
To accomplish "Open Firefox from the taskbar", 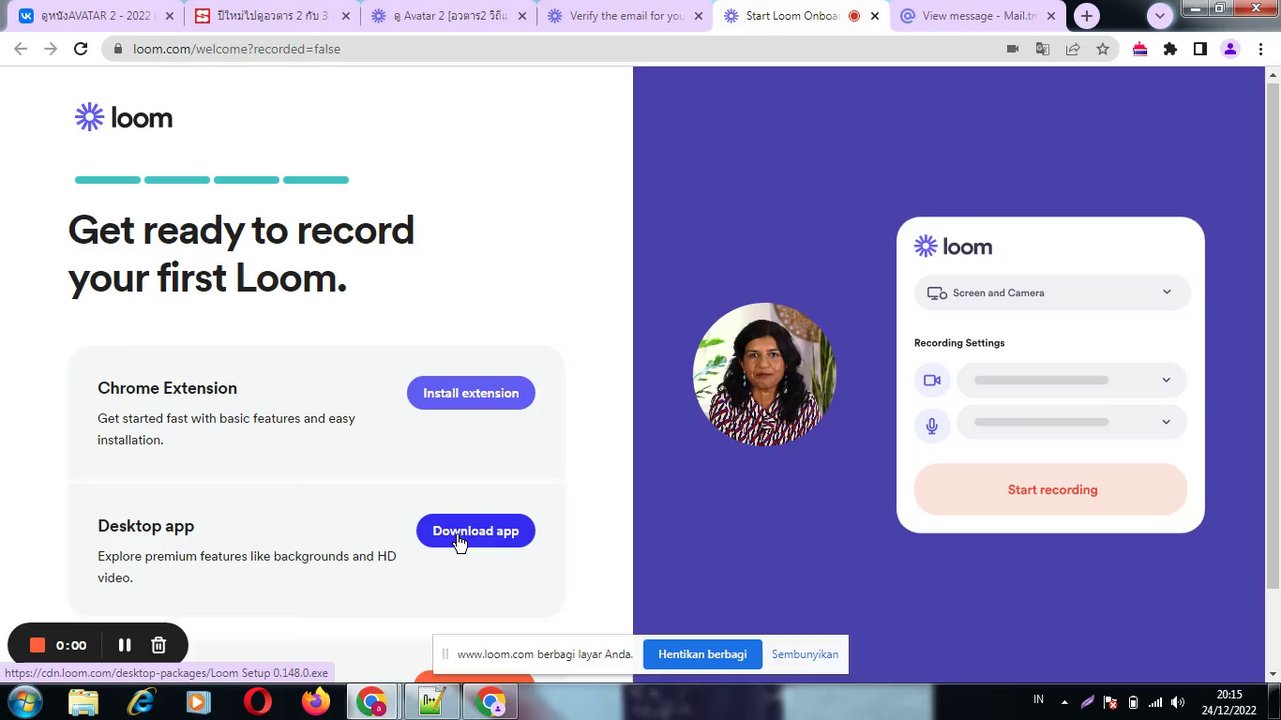I will tap(316, 702).
